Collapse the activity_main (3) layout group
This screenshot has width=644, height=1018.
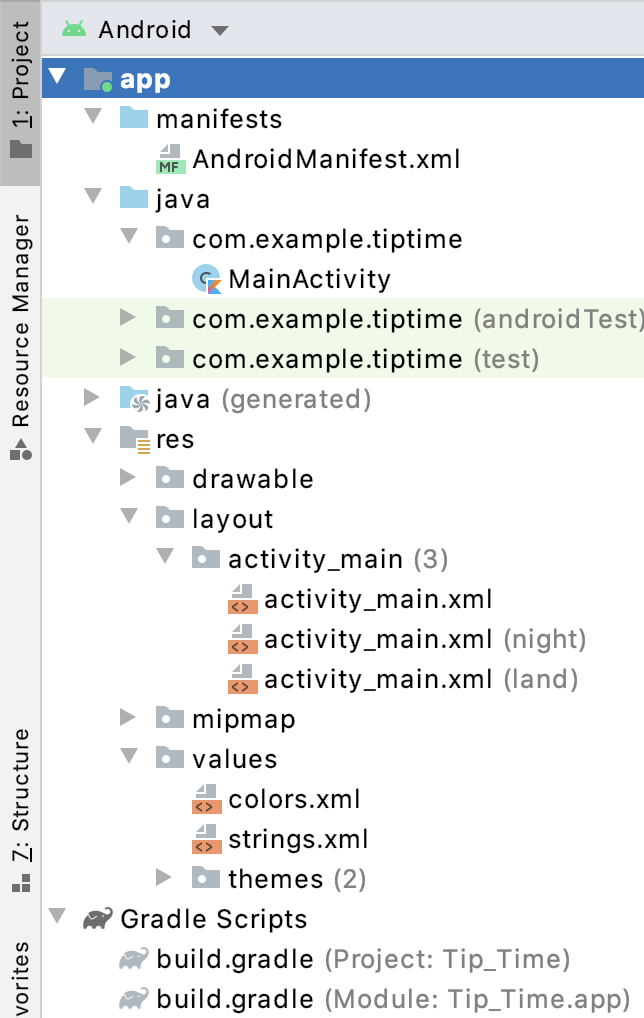pos(164,558)
